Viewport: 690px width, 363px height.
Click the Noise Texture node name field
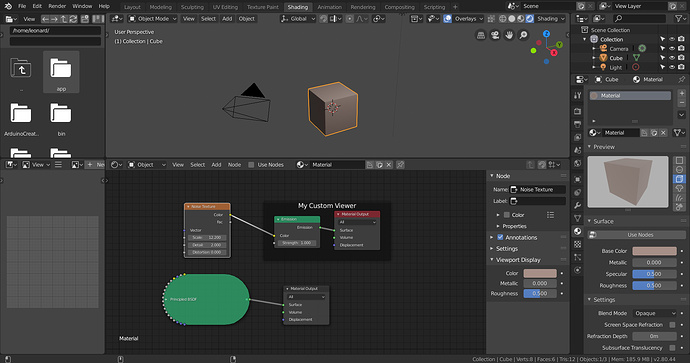(x=538, y=190)
